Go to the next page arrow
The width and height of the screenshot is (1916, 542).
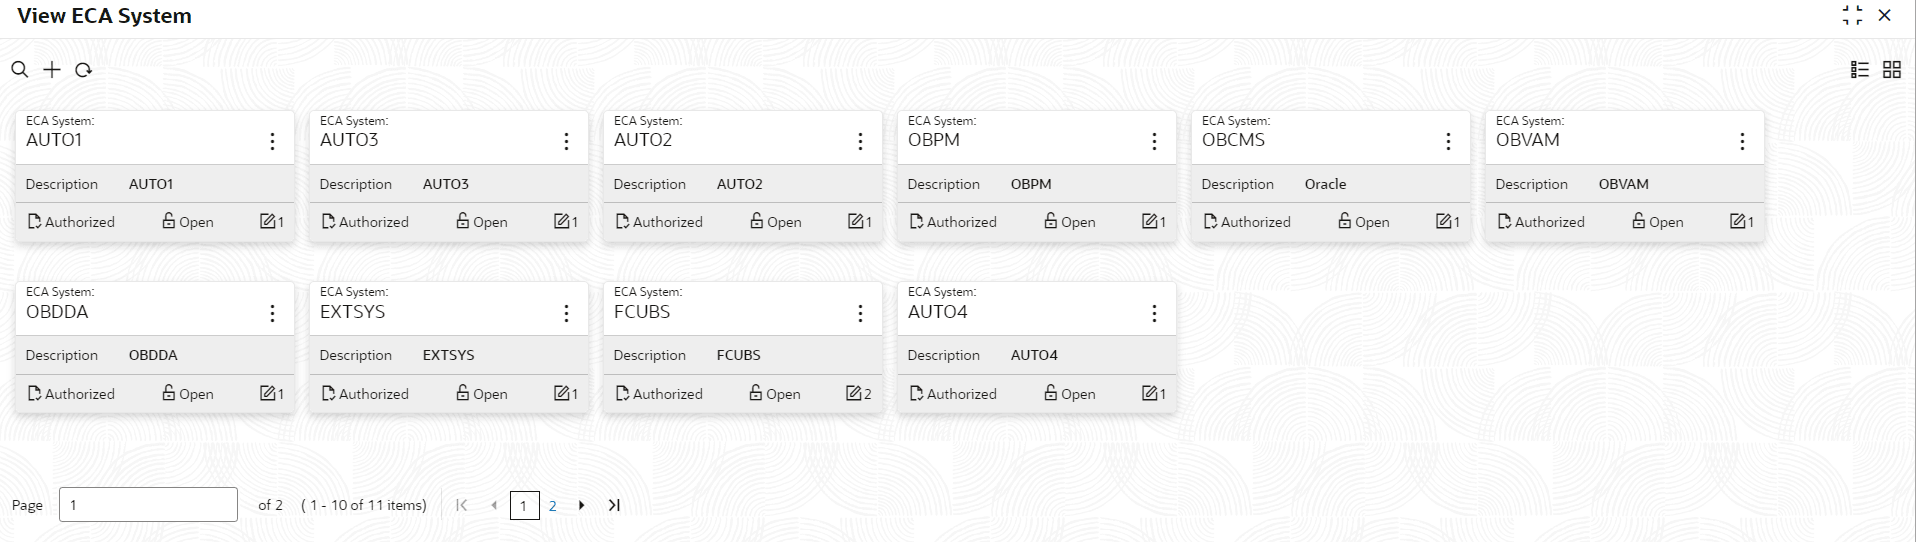(x=581, y=505)
